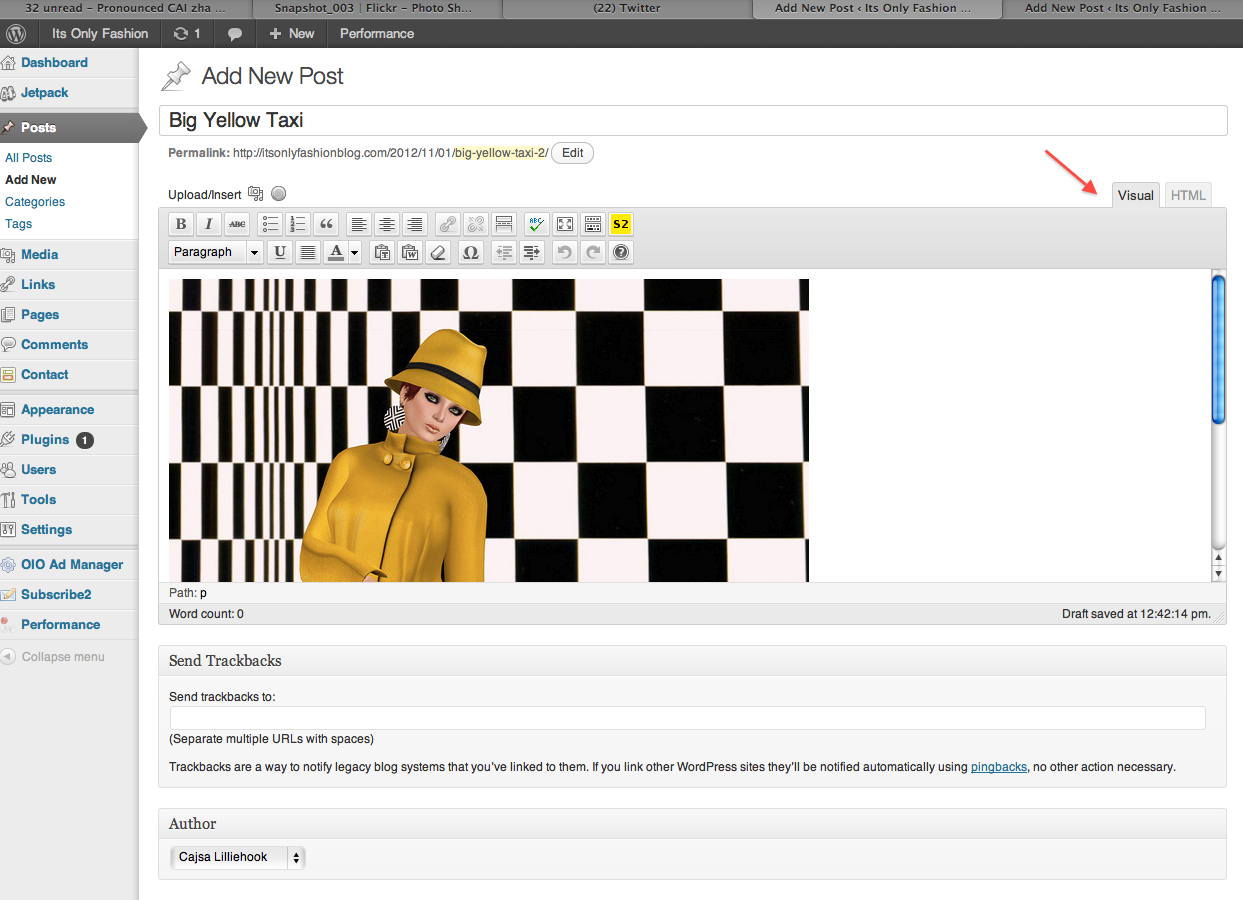This screenshot has height=900, width=1243.
Task: Switch to the HTML editor tab
Action: (x=1188, y=195)
